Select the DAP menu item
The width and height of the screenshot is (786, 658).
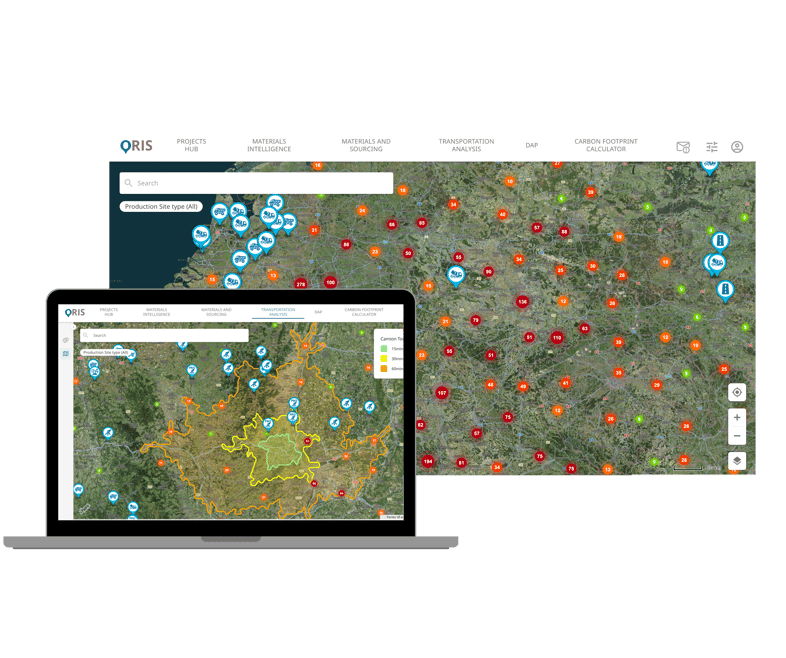532,145
